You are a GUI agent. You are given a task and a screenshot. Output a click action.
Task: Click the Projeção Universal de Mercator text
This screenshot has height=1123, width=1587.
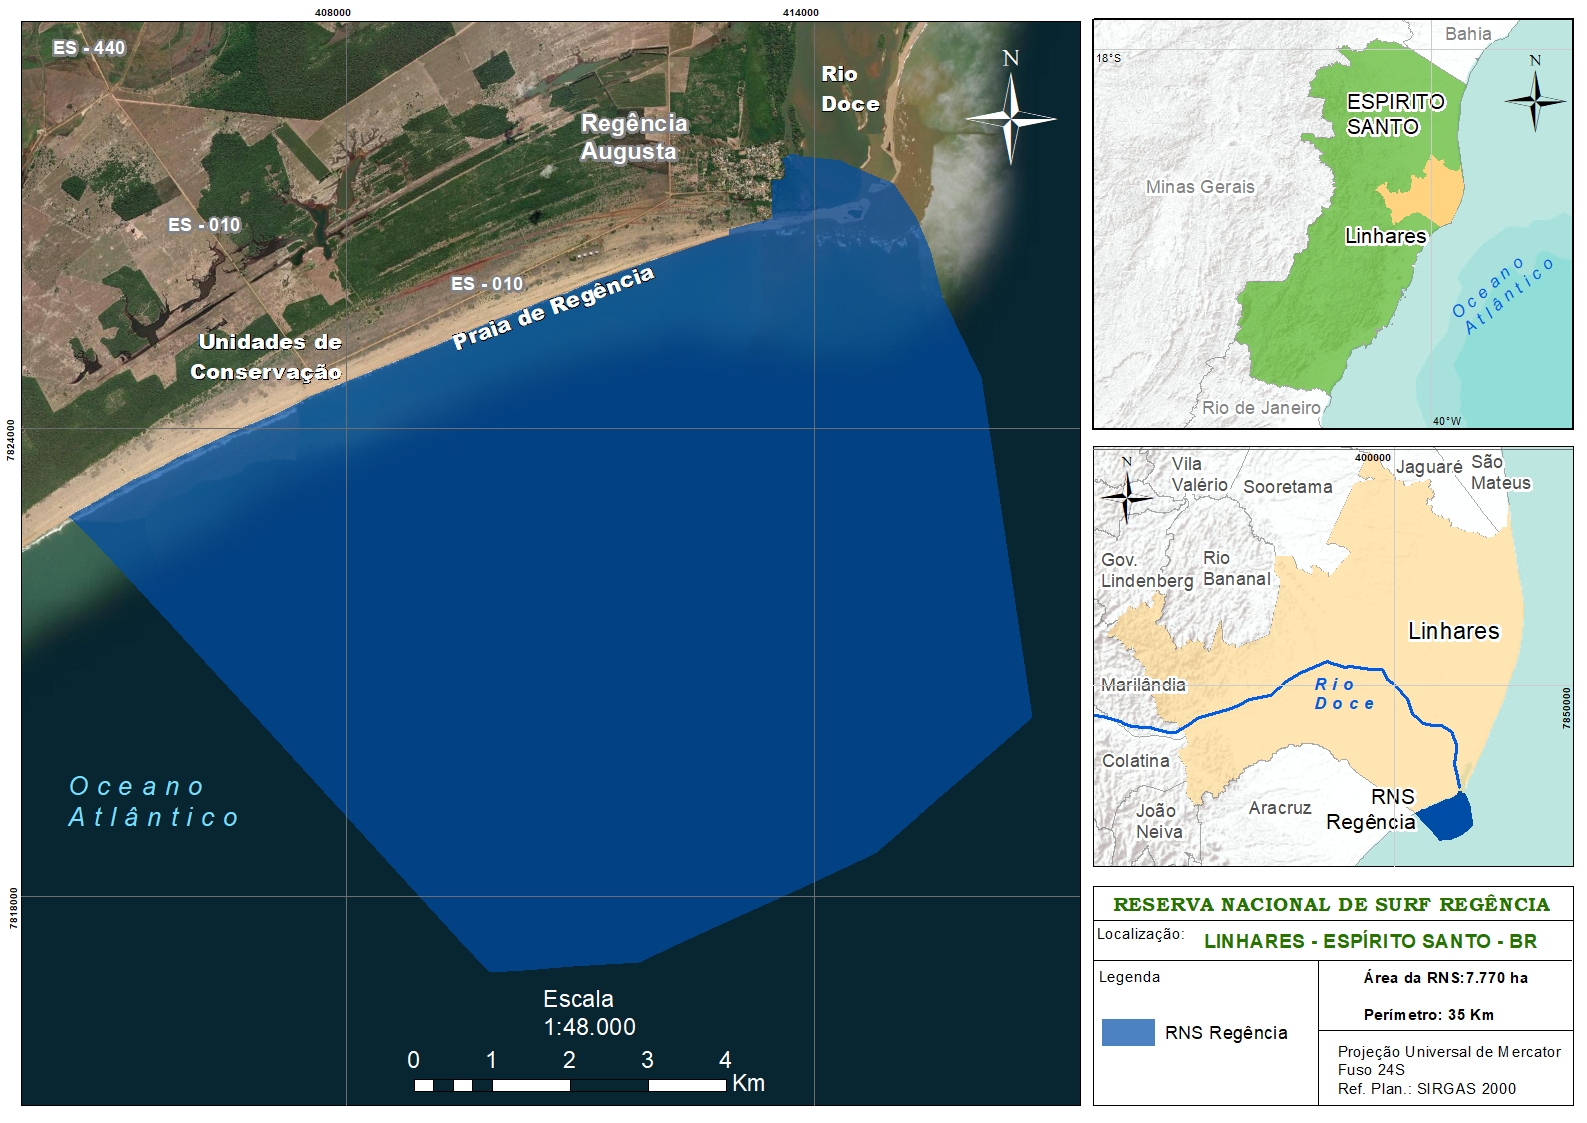click(x=1448, y=1052)
